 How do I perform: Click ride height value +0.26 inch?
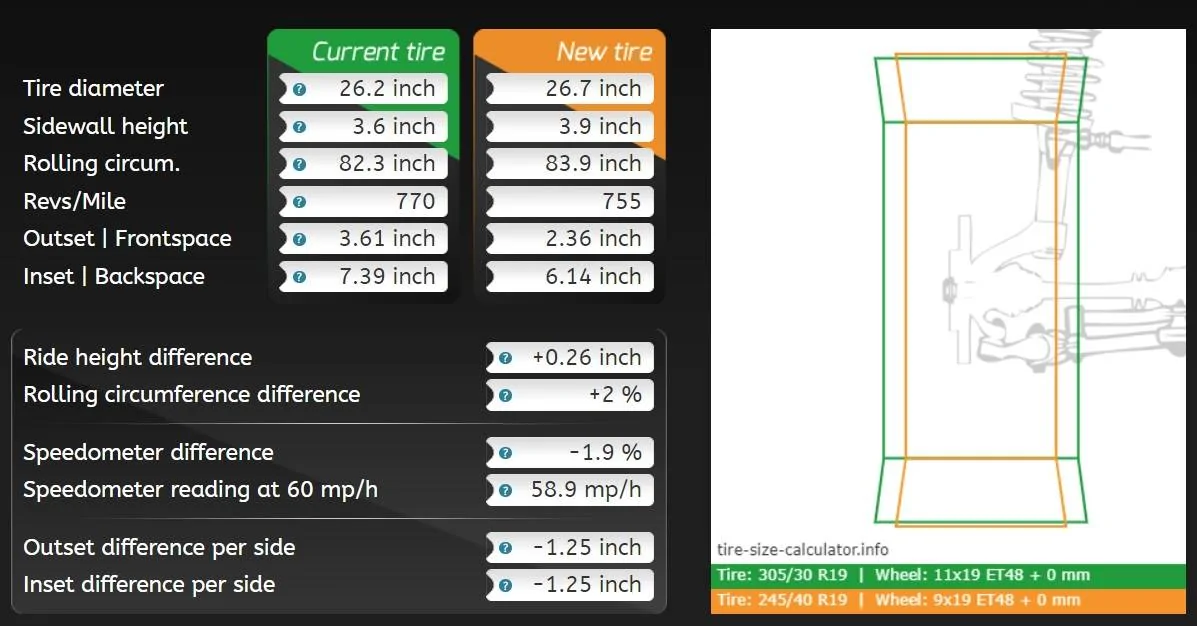pos(570,357)
